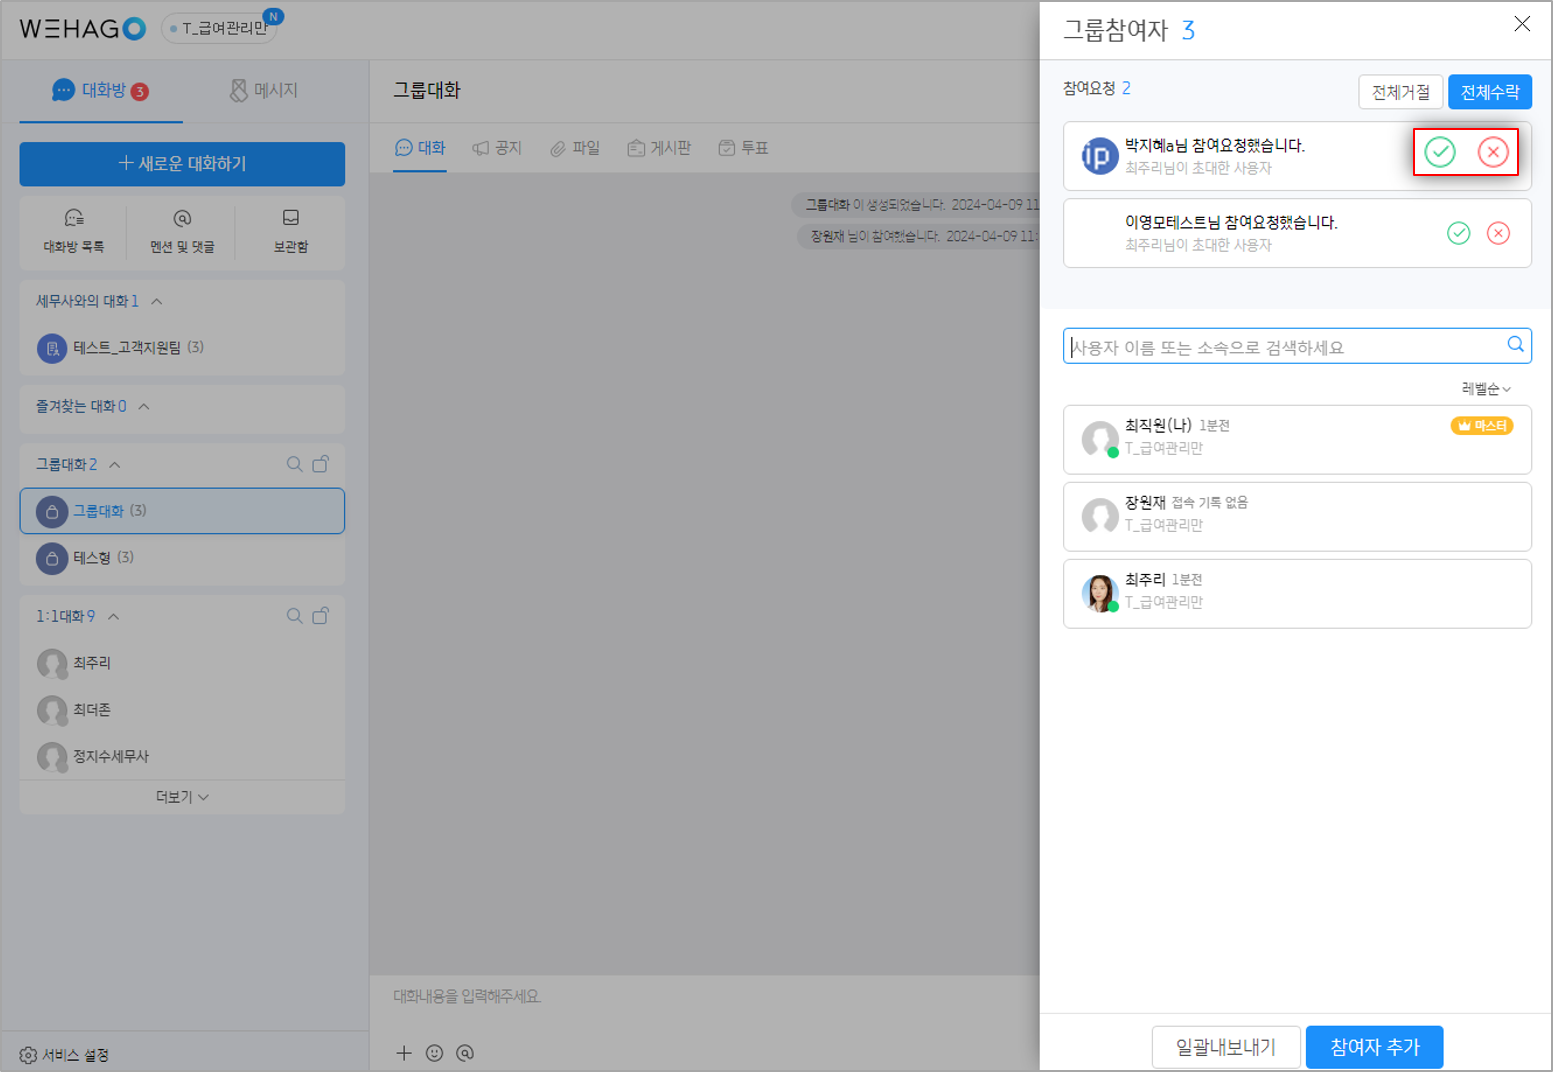
Task: Click the 참여자 추가 button
Action: 1374,1047
